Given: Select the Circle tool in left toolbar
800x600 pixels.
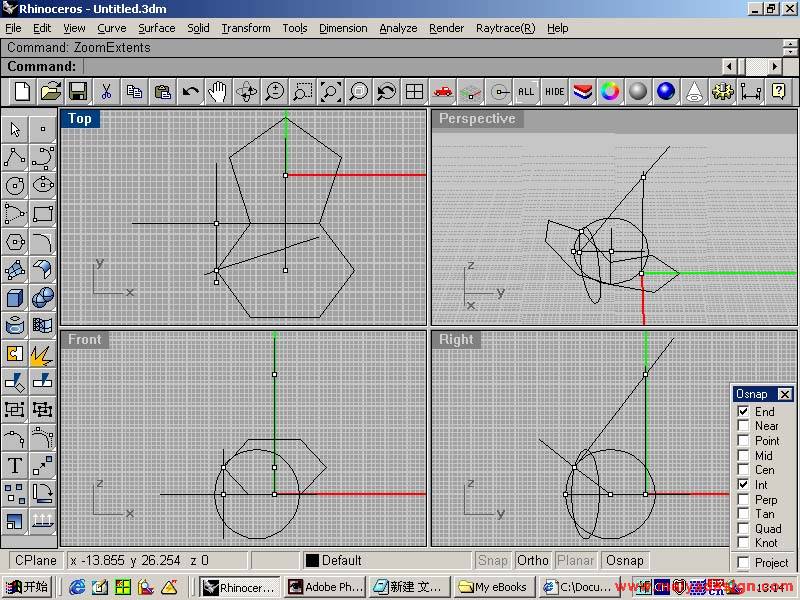Looking at the screenshot, I should point(15,185).
